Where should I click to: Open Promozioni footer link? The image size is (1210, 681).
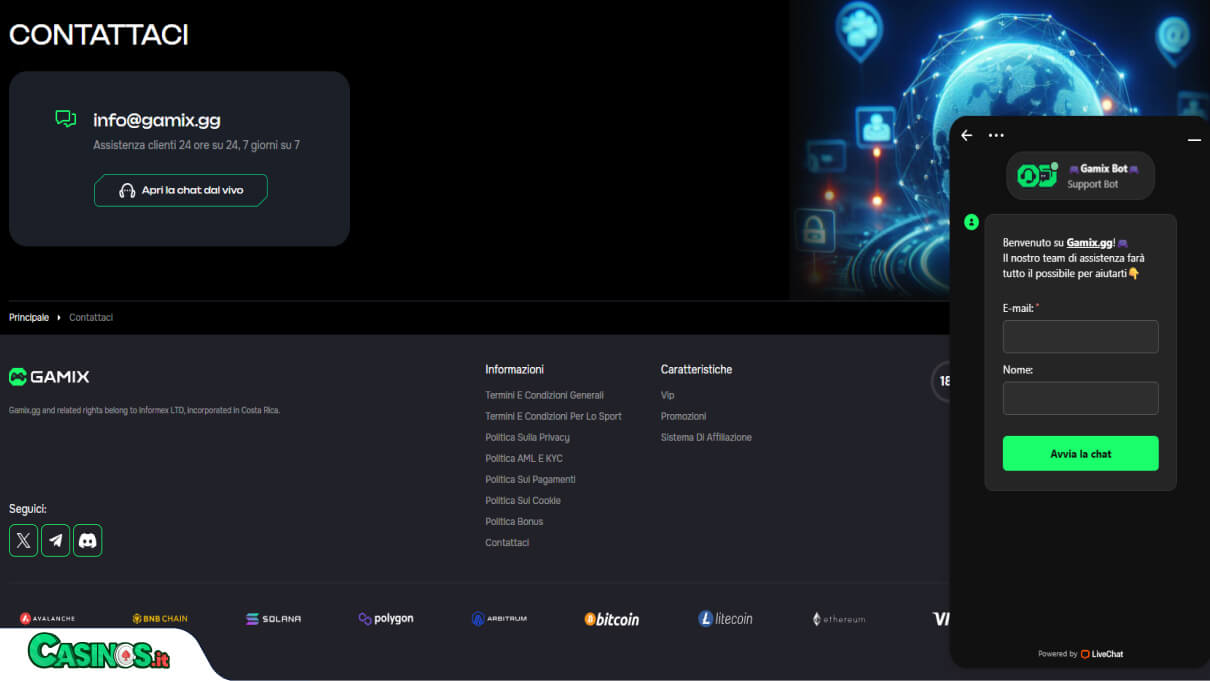tap(683, 416)
